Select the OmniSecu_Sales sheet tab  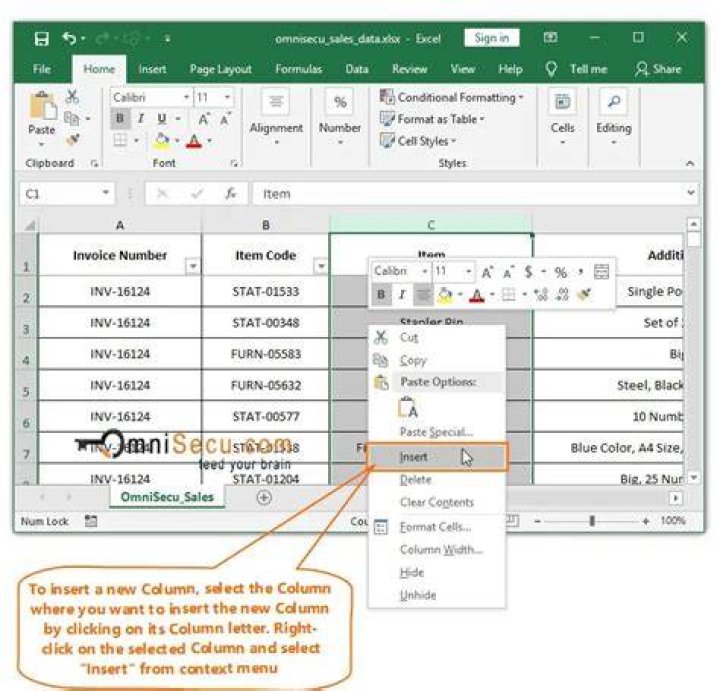167,497
